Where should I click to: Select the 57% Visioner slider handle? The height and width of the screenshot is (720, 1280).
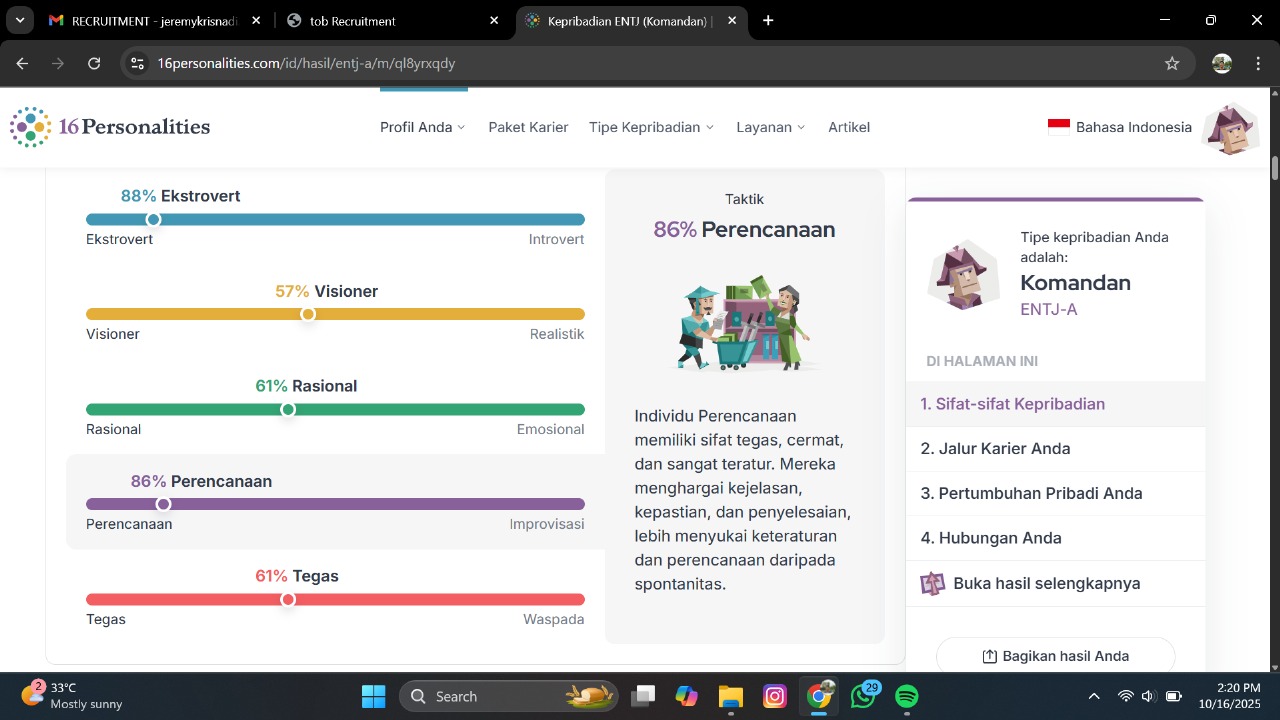tap(308, 314)
